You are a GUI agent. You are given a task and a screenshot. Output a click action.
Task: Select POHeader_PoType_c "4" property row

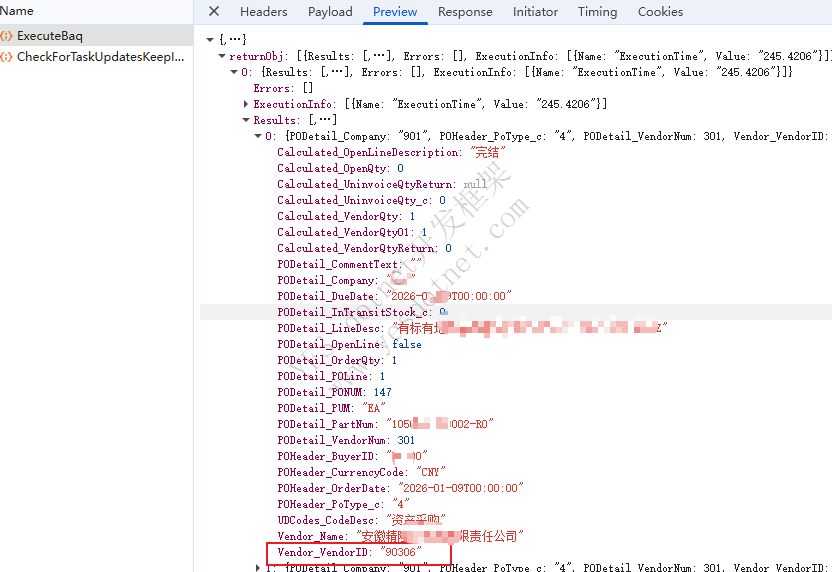343,504
